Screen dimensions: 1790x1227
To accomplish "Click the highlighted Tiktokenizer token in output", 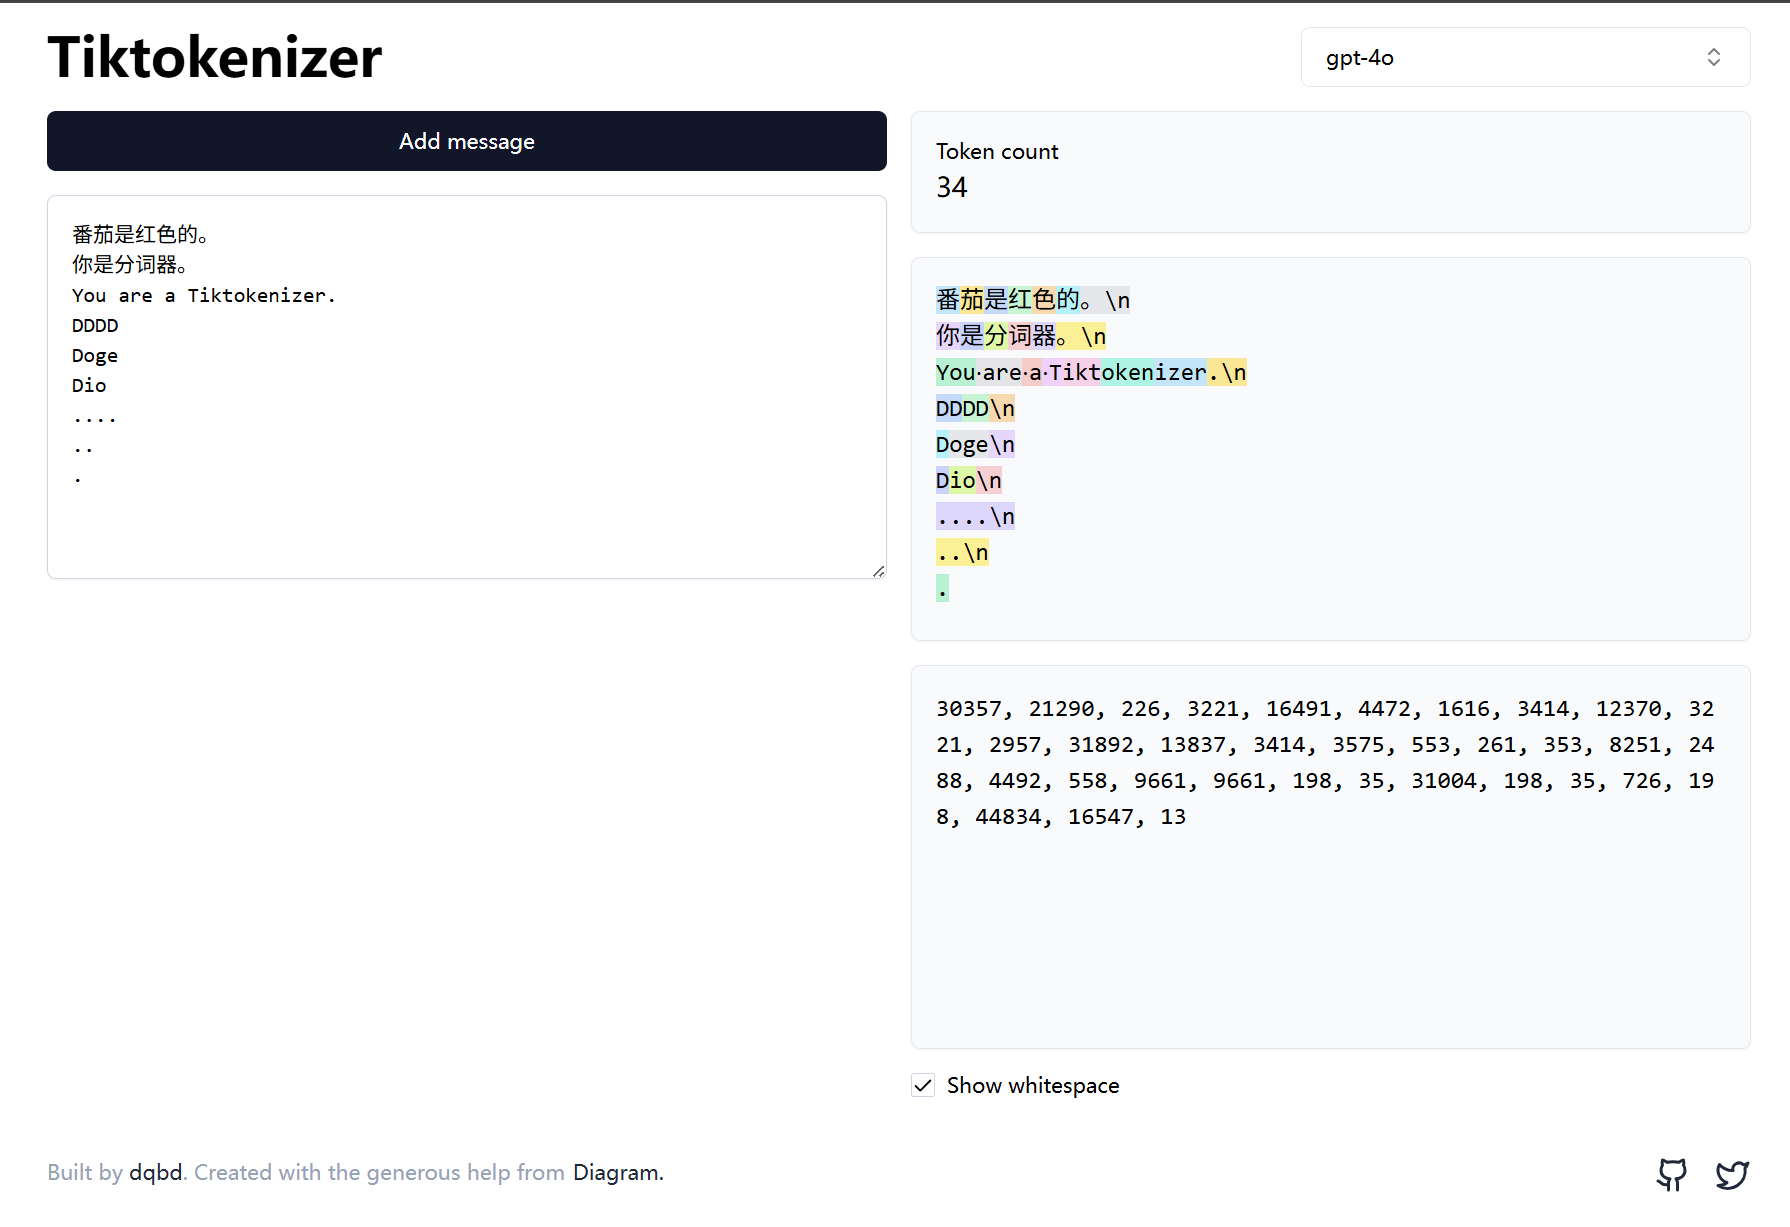I will tap(1127, 373).
